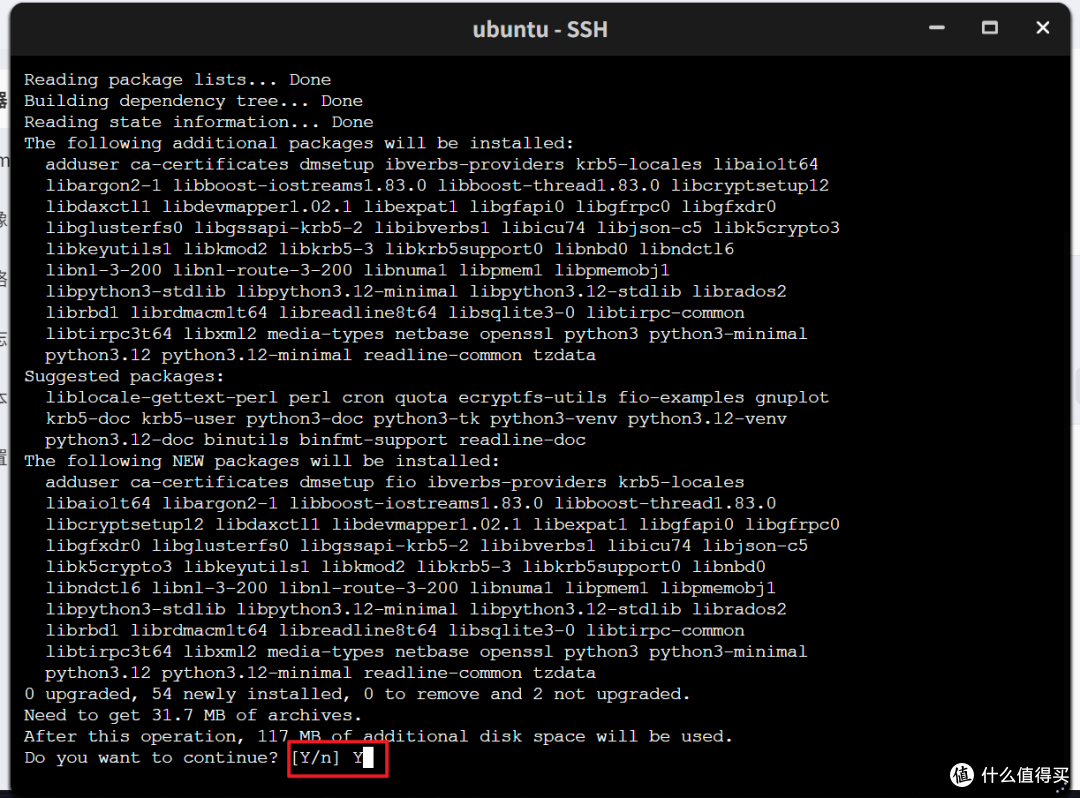Close the ubuntu - SSH window
Screen dimensions: 1080x798
tap(1043, 28)
